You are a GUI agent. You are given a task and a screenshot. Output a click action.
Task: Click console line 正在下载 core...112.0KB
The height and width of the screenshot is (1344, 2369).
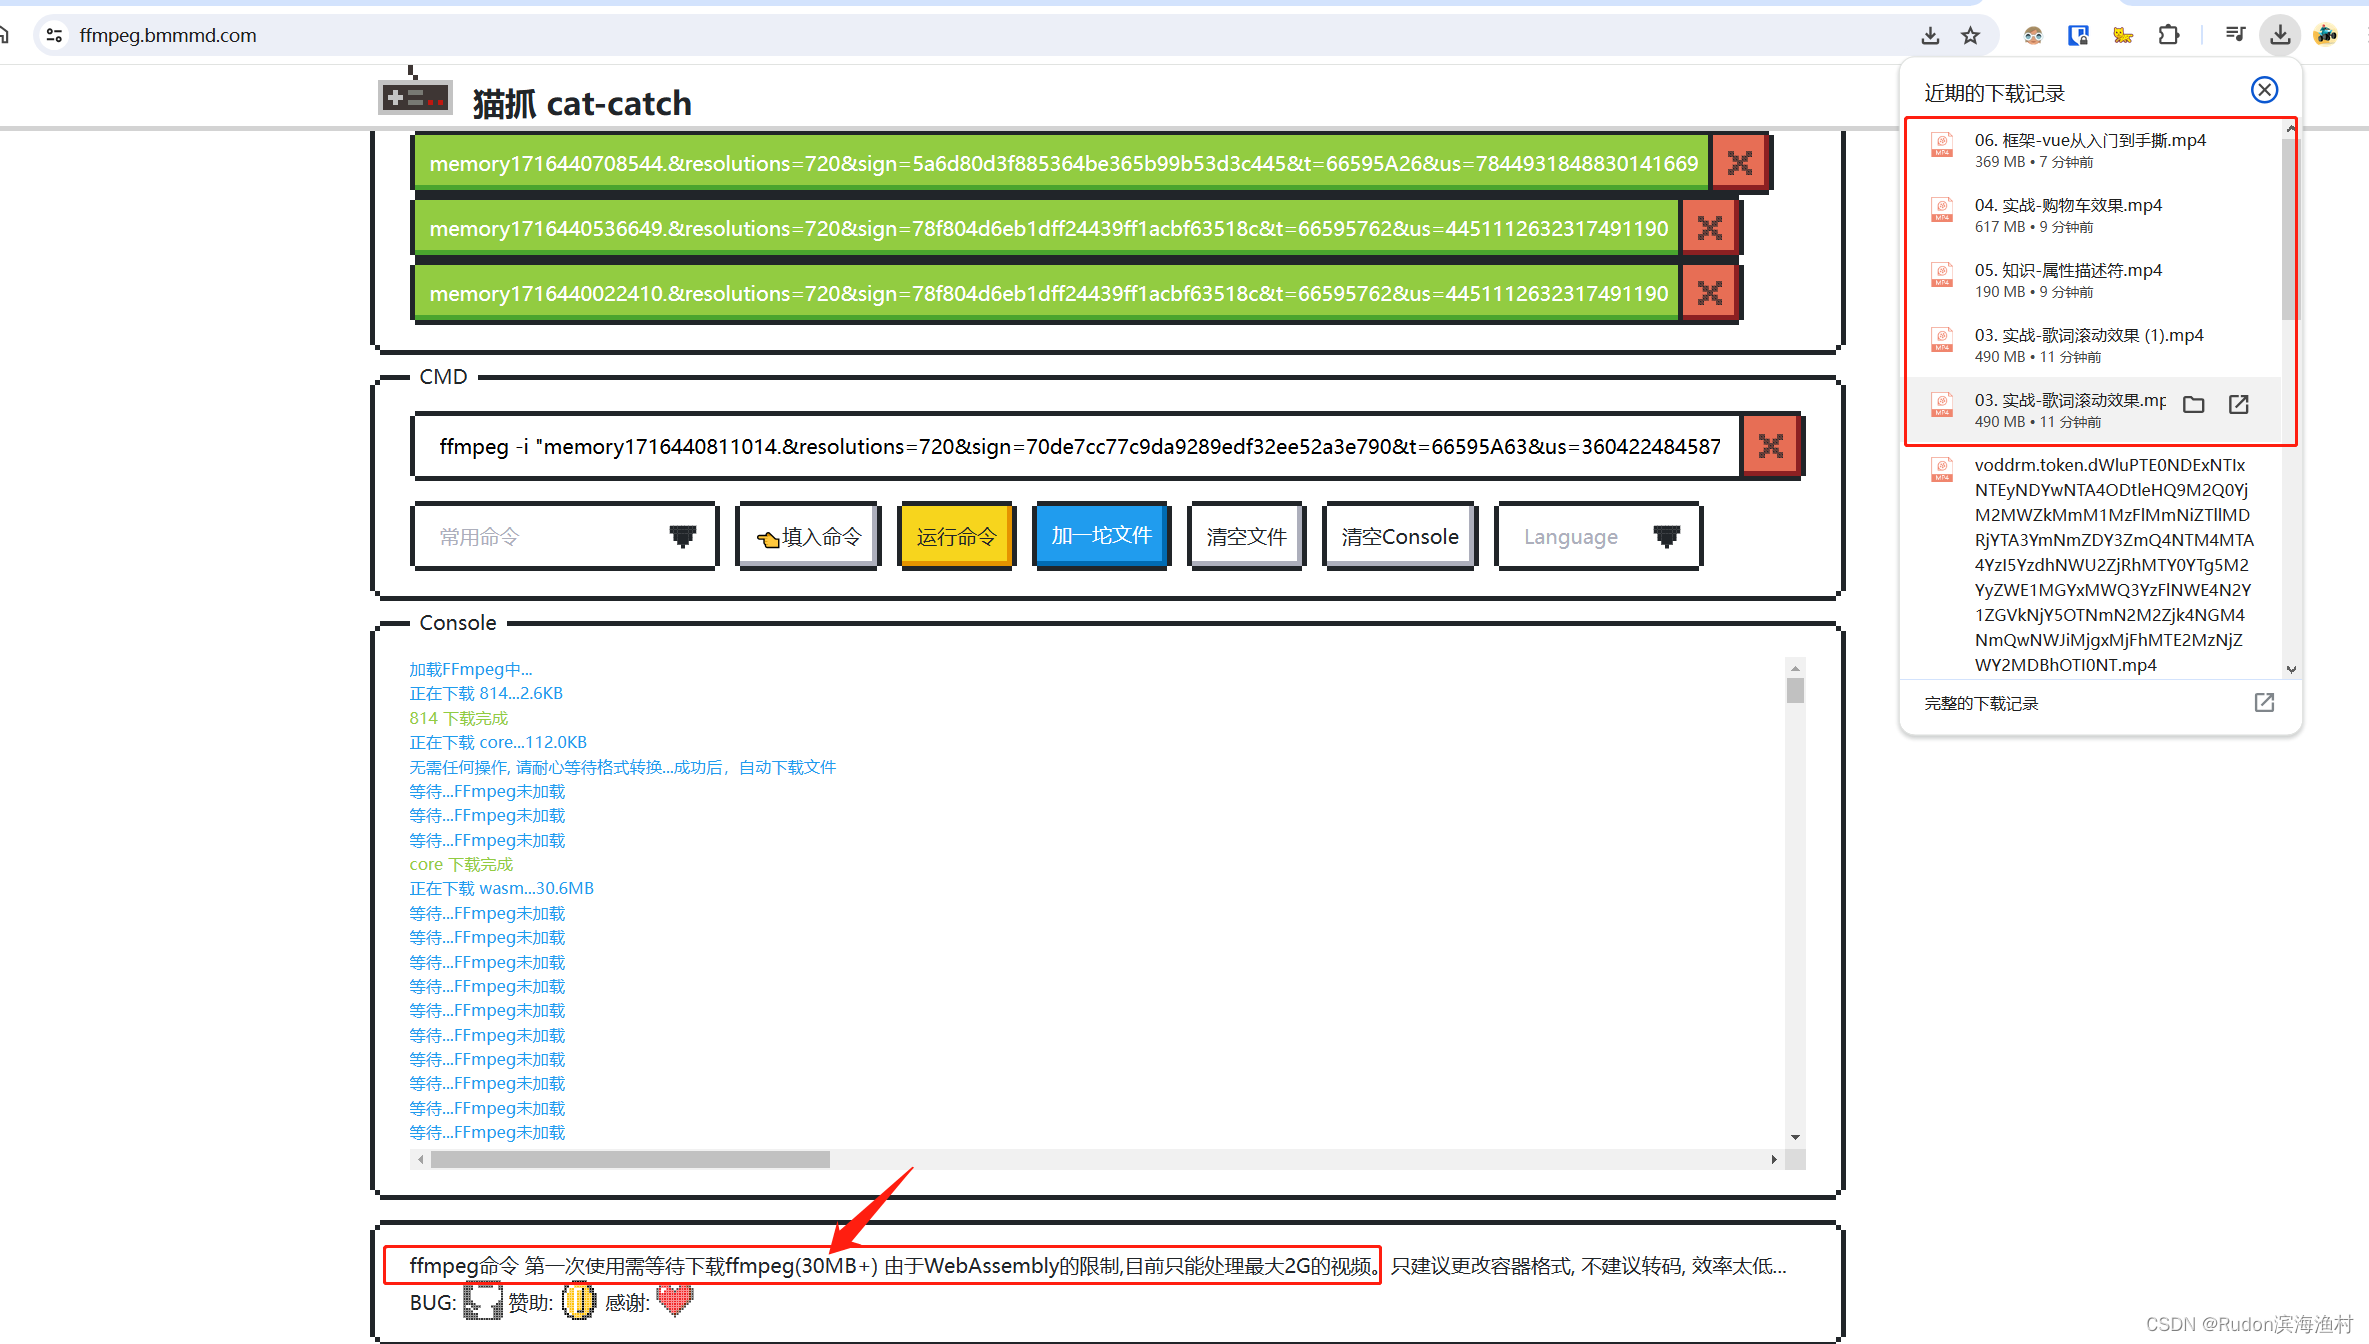click(498, 742)
